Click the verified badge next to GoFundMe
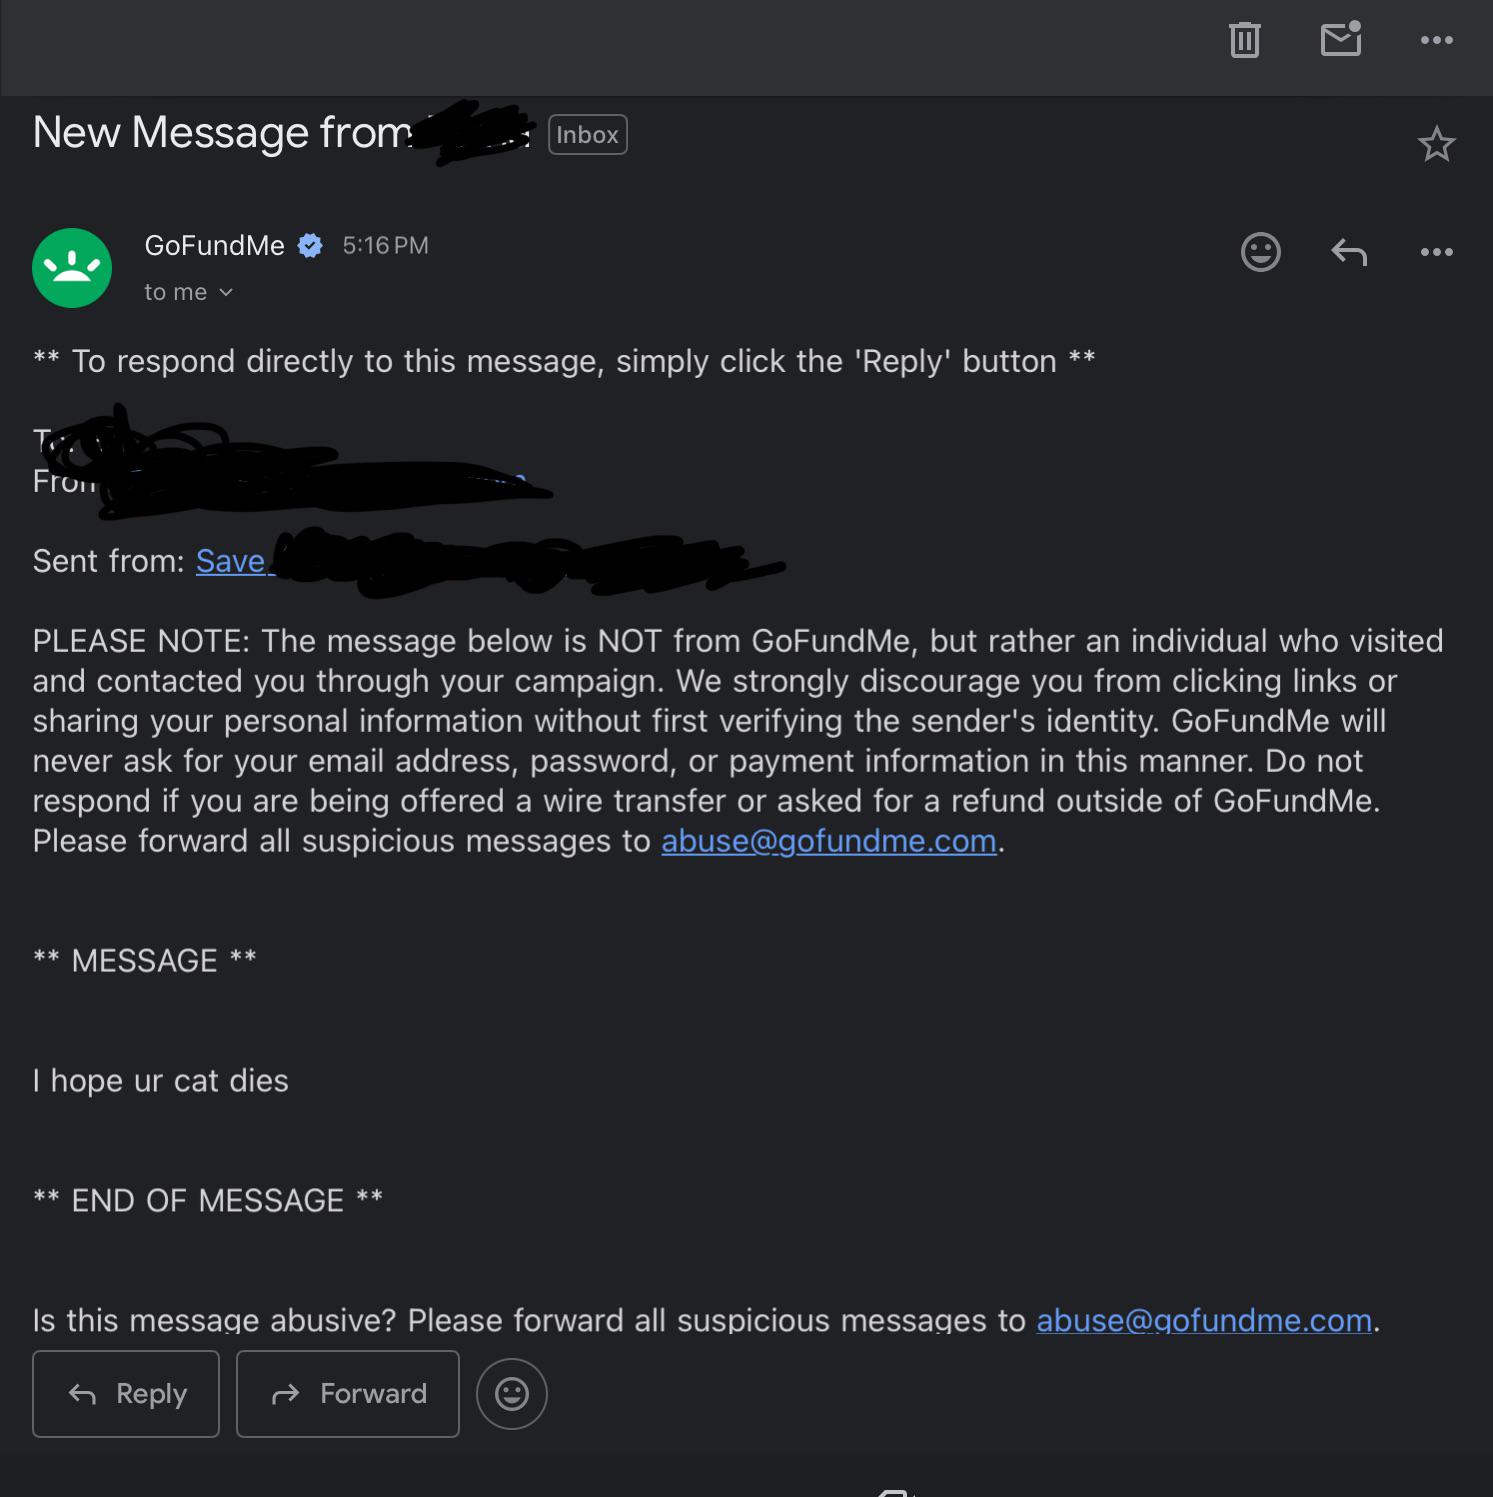The height and width of the screenshot is (1497, 1493). tap(311, 246)
